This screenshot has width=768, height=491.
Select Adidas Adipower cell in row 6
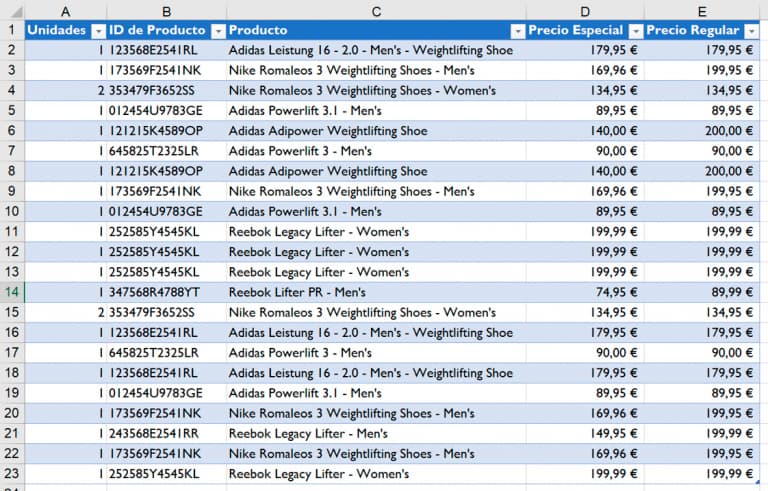pos(376,131)
